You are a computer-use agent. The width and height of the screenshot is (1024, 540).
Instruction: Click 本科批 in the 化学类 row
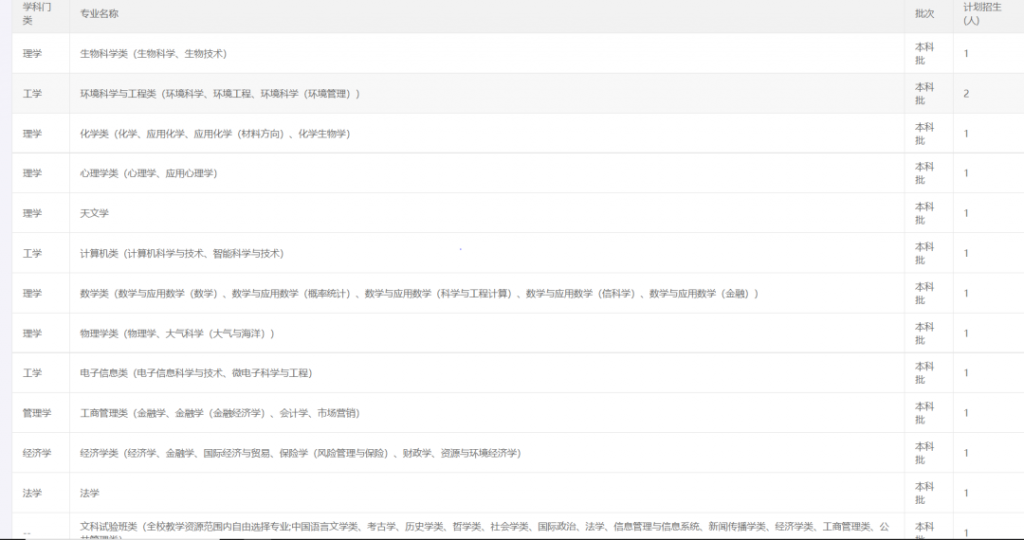[924, 134]
